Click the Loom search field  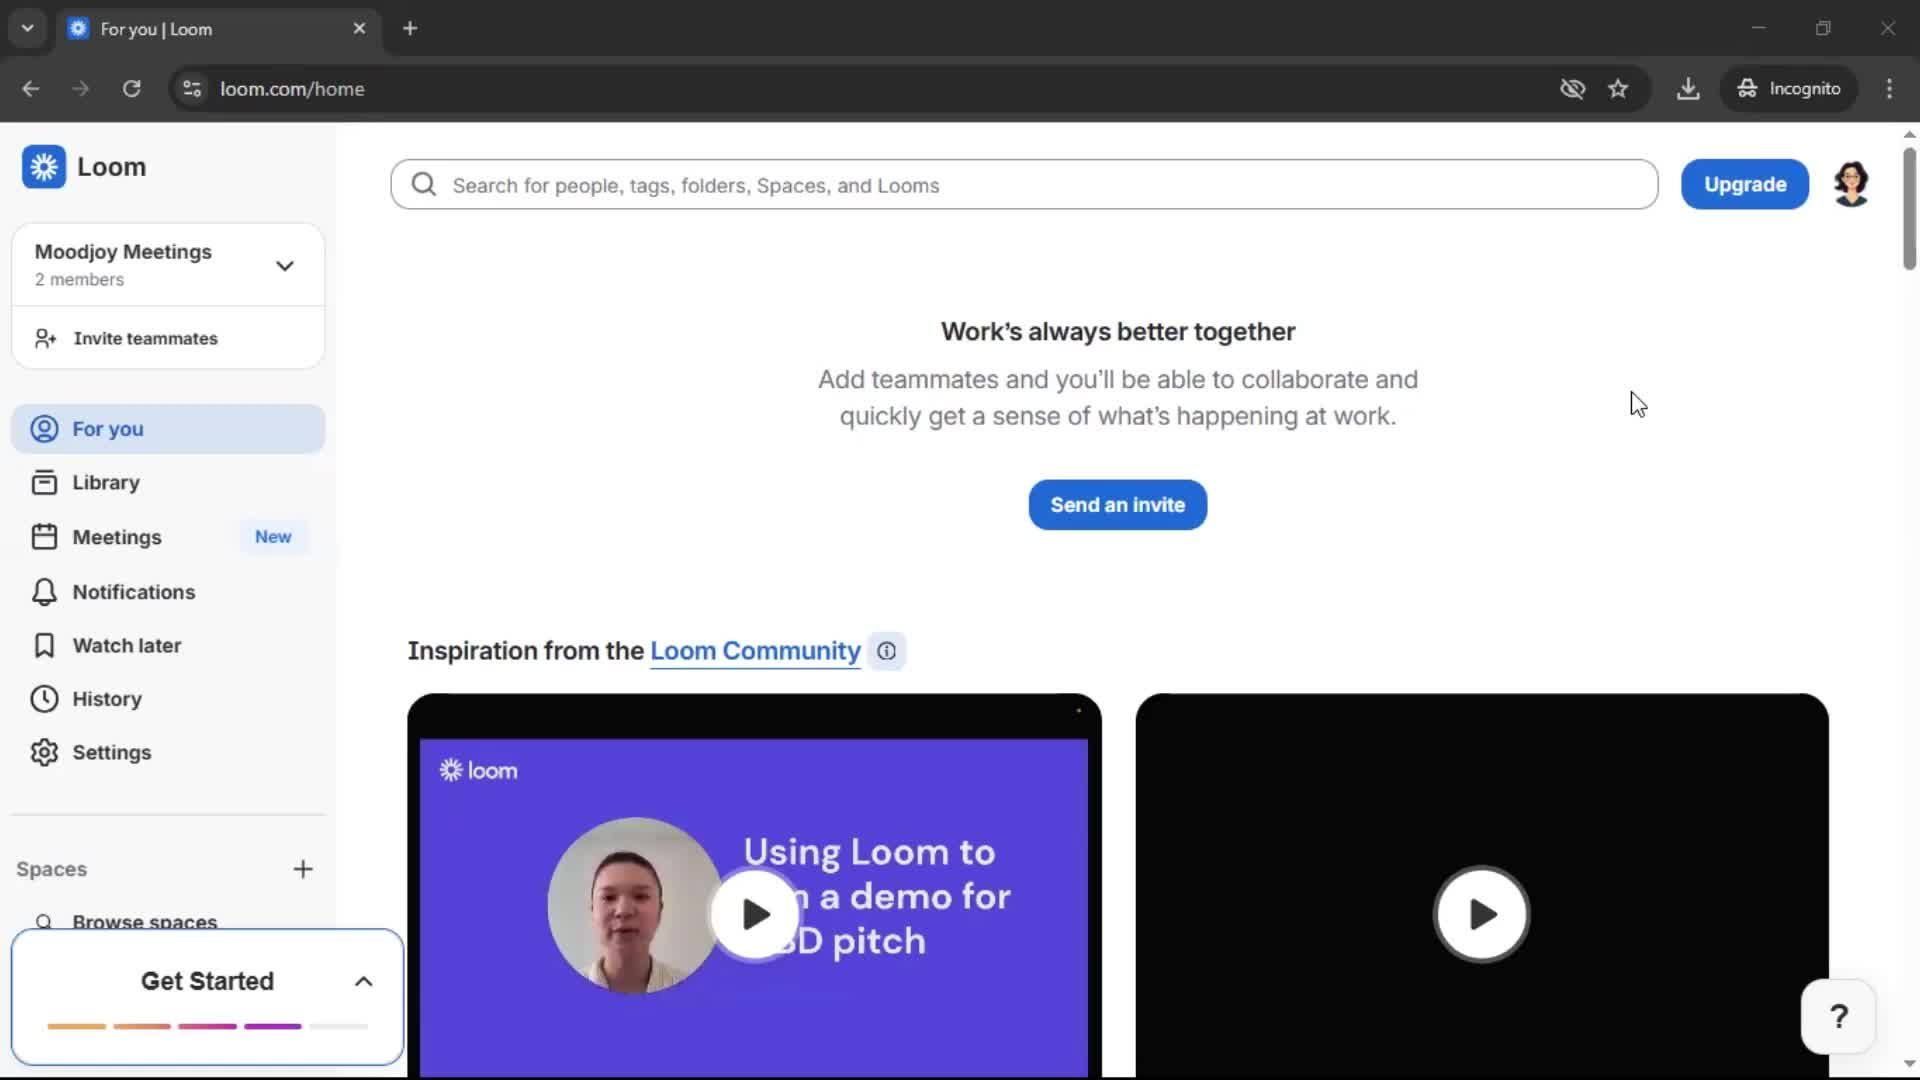pyautogui.click(x=1040, y=185)
